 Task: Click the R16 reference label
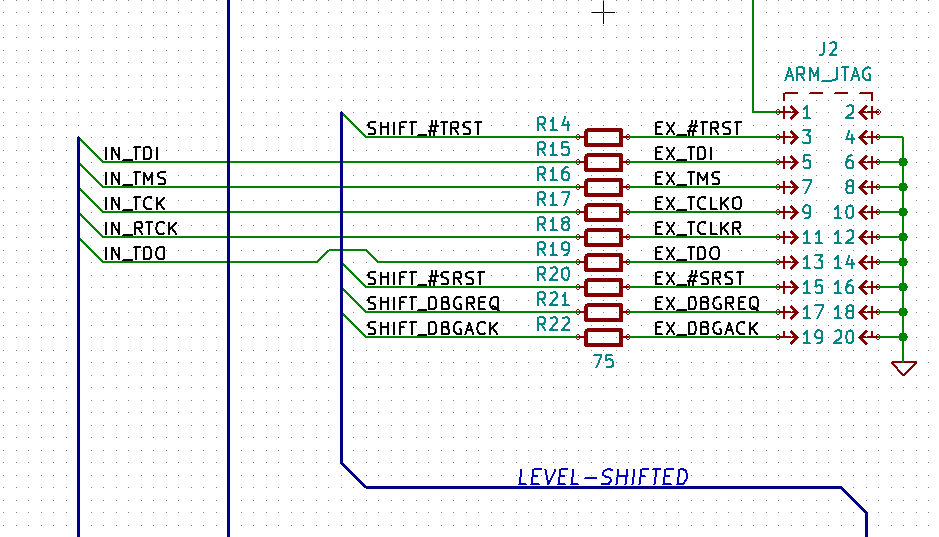tap(553, 174)
